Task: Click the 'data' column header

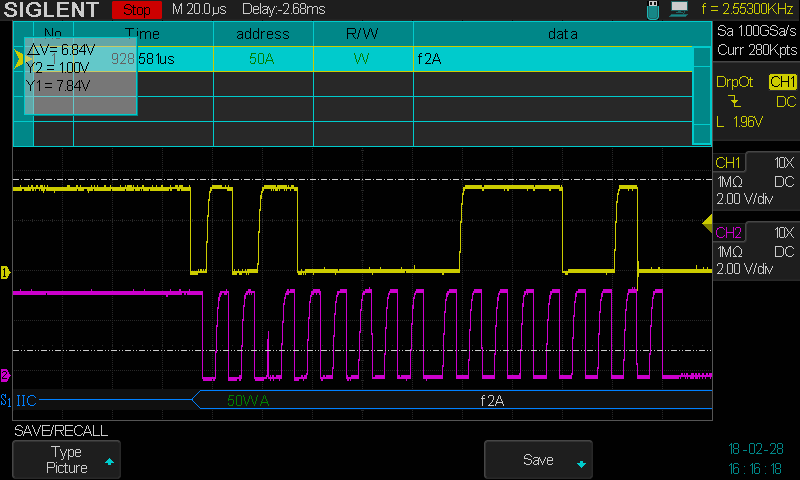Action: (563, 34)
